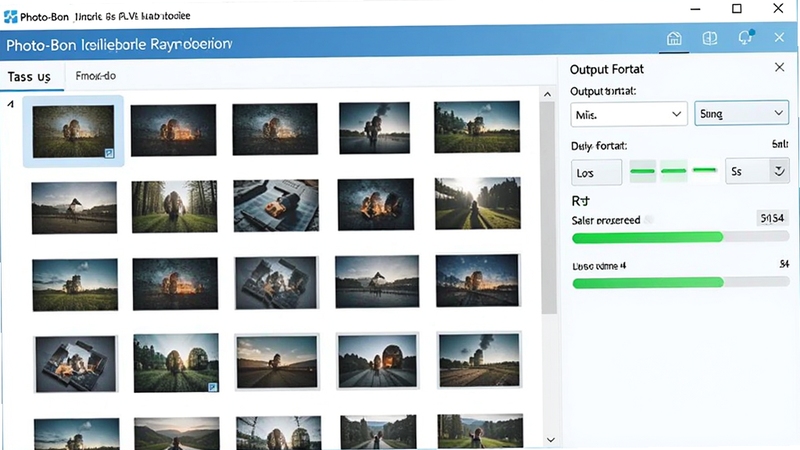This screenshot has width=800, height=450.
Task: Click the Rt section heading
Action: (x=580, y=201)
